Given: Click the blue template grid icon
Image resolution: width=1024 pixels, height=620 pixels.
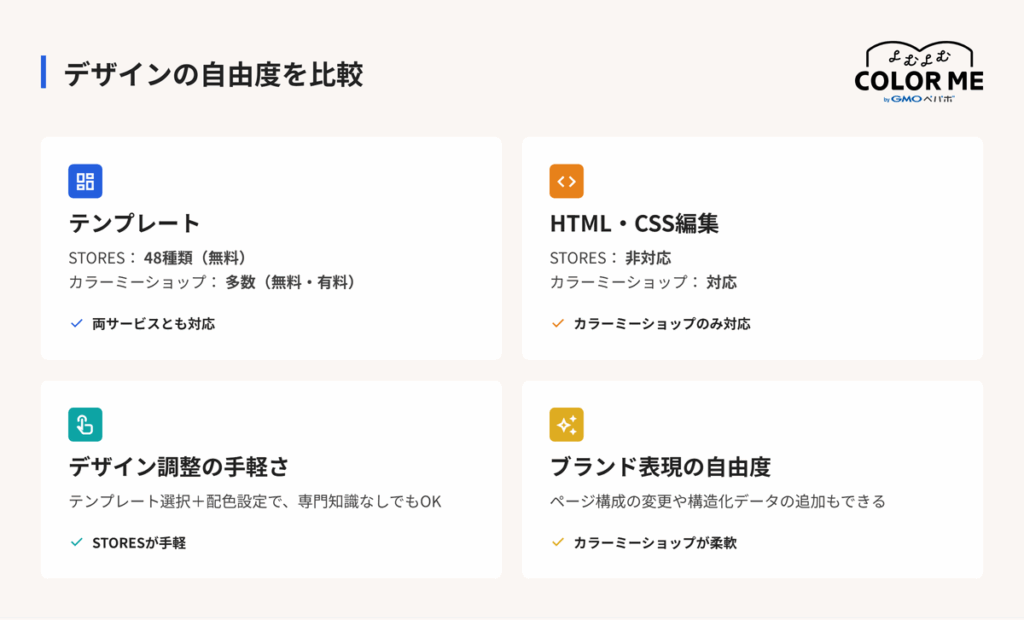Looking at the screenshot, I should point(86,181).
